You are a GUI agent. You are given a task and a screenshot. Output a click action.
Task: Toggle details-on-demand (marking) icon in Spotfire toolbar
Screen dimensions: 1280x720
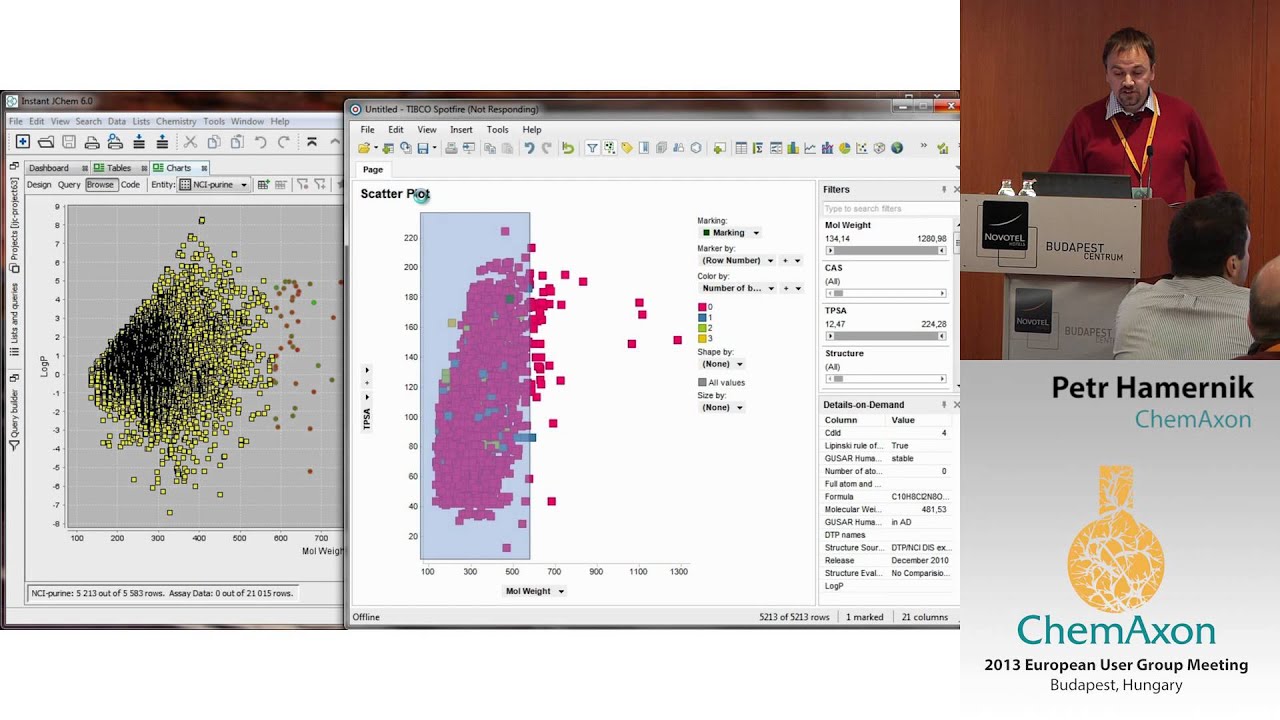click(609, 148)
